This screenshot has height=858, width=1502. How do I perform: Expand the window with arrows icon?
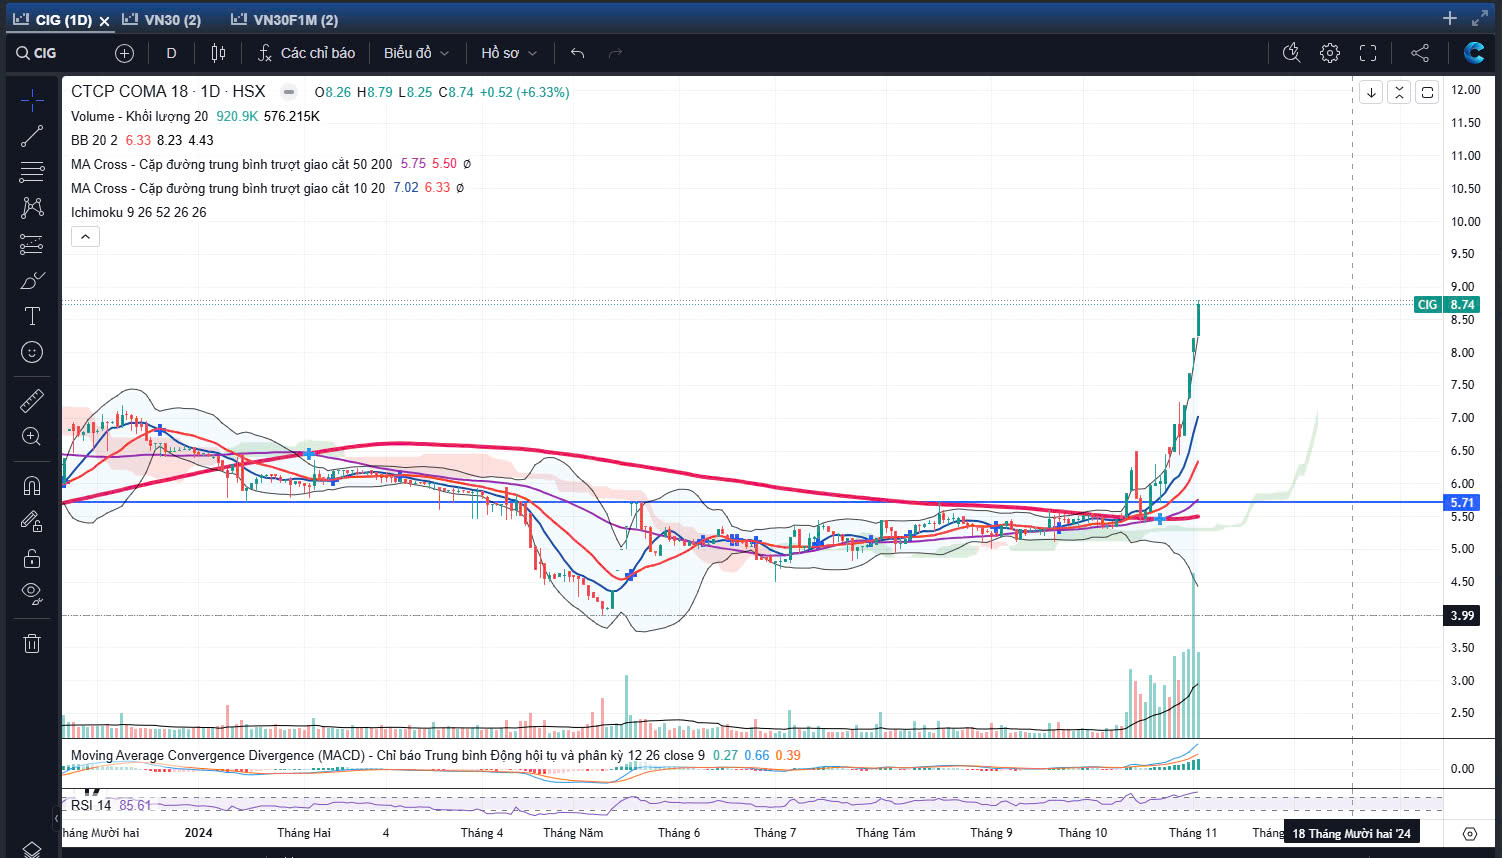click(x=1480, y=18)
